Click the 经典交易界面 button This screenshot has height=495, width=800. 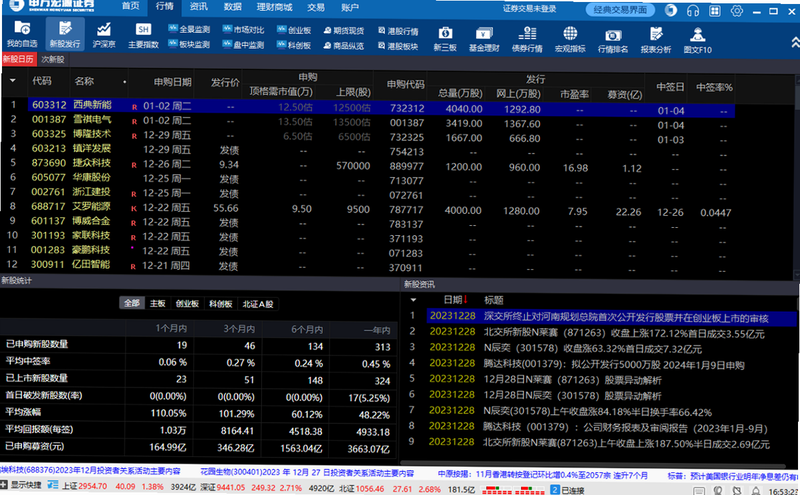(x=620, y=10)
